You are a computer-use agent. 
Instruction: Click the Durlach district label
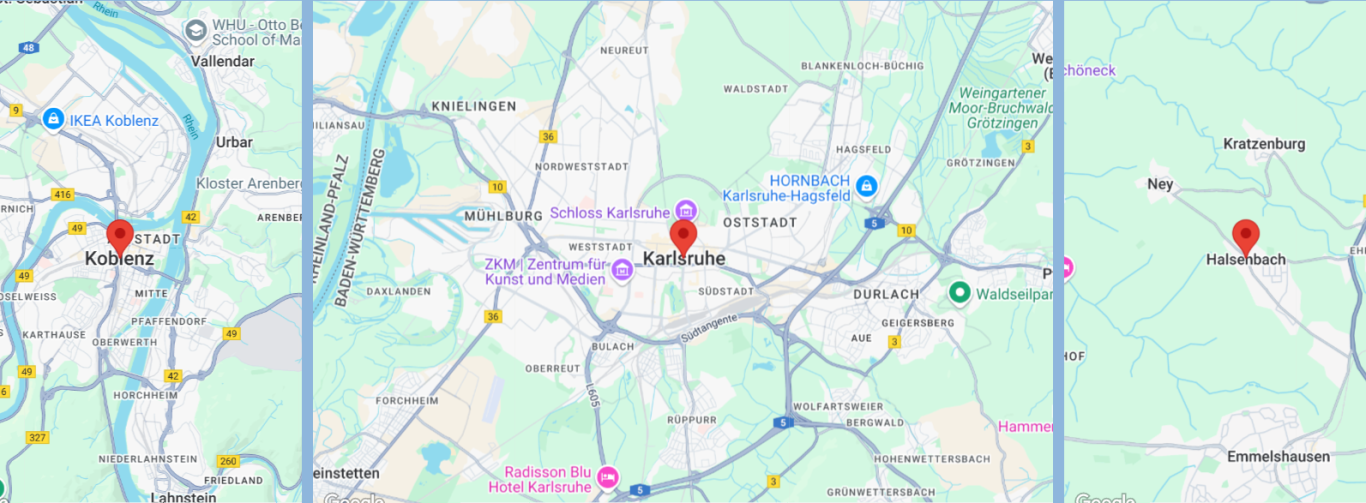click(885, 294)
